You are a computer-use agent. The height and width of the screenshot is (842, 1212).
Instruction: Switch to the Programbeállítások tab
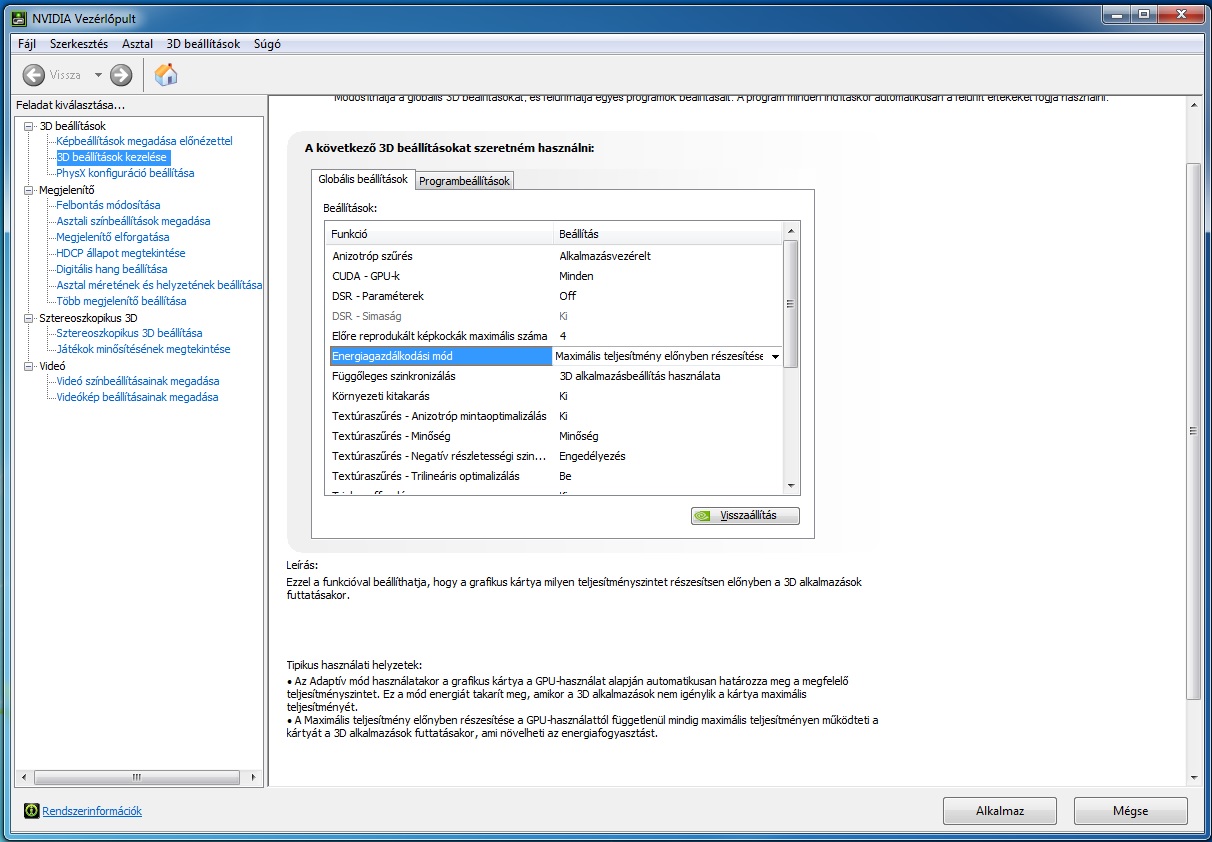pyautogui.click(x=464, y=181)
